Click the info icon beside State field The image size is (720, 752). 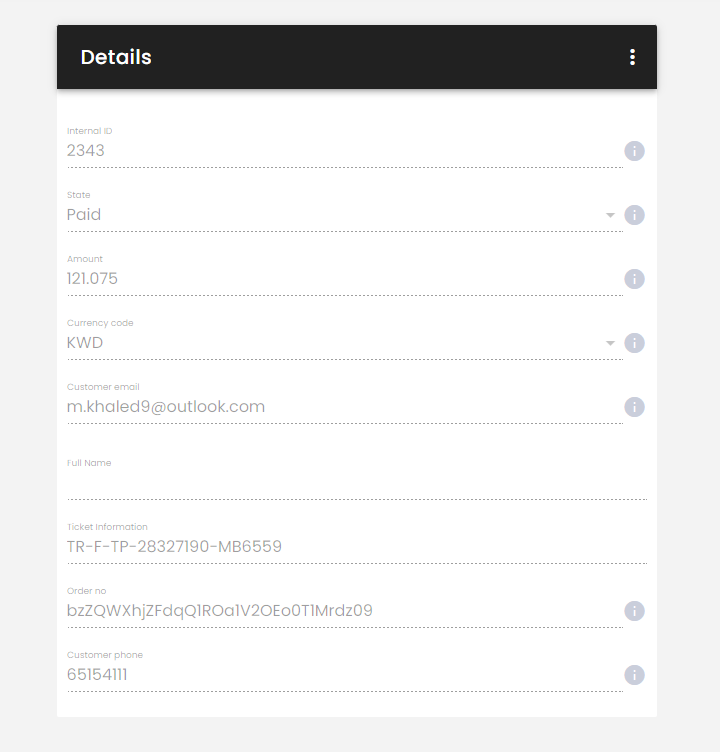pos(634,215)
